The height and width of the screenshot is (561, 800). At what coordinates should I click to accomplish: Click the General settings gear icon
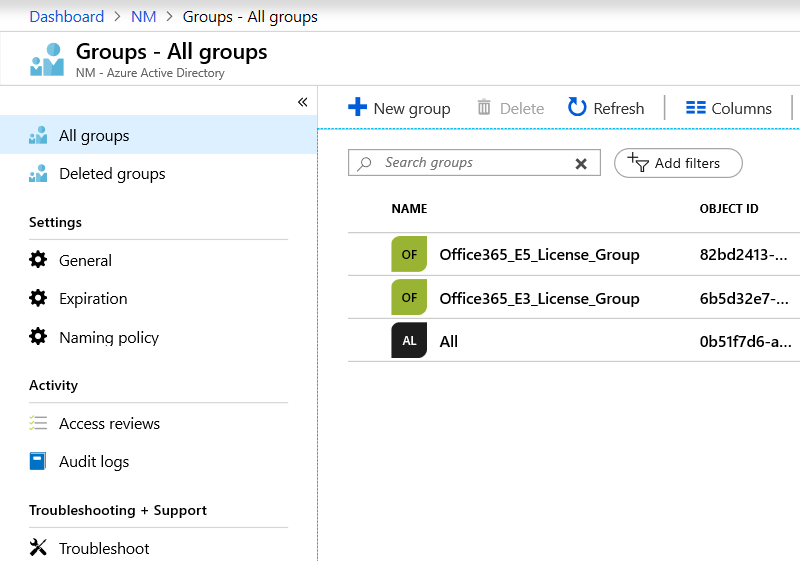(x=38, y=260)
